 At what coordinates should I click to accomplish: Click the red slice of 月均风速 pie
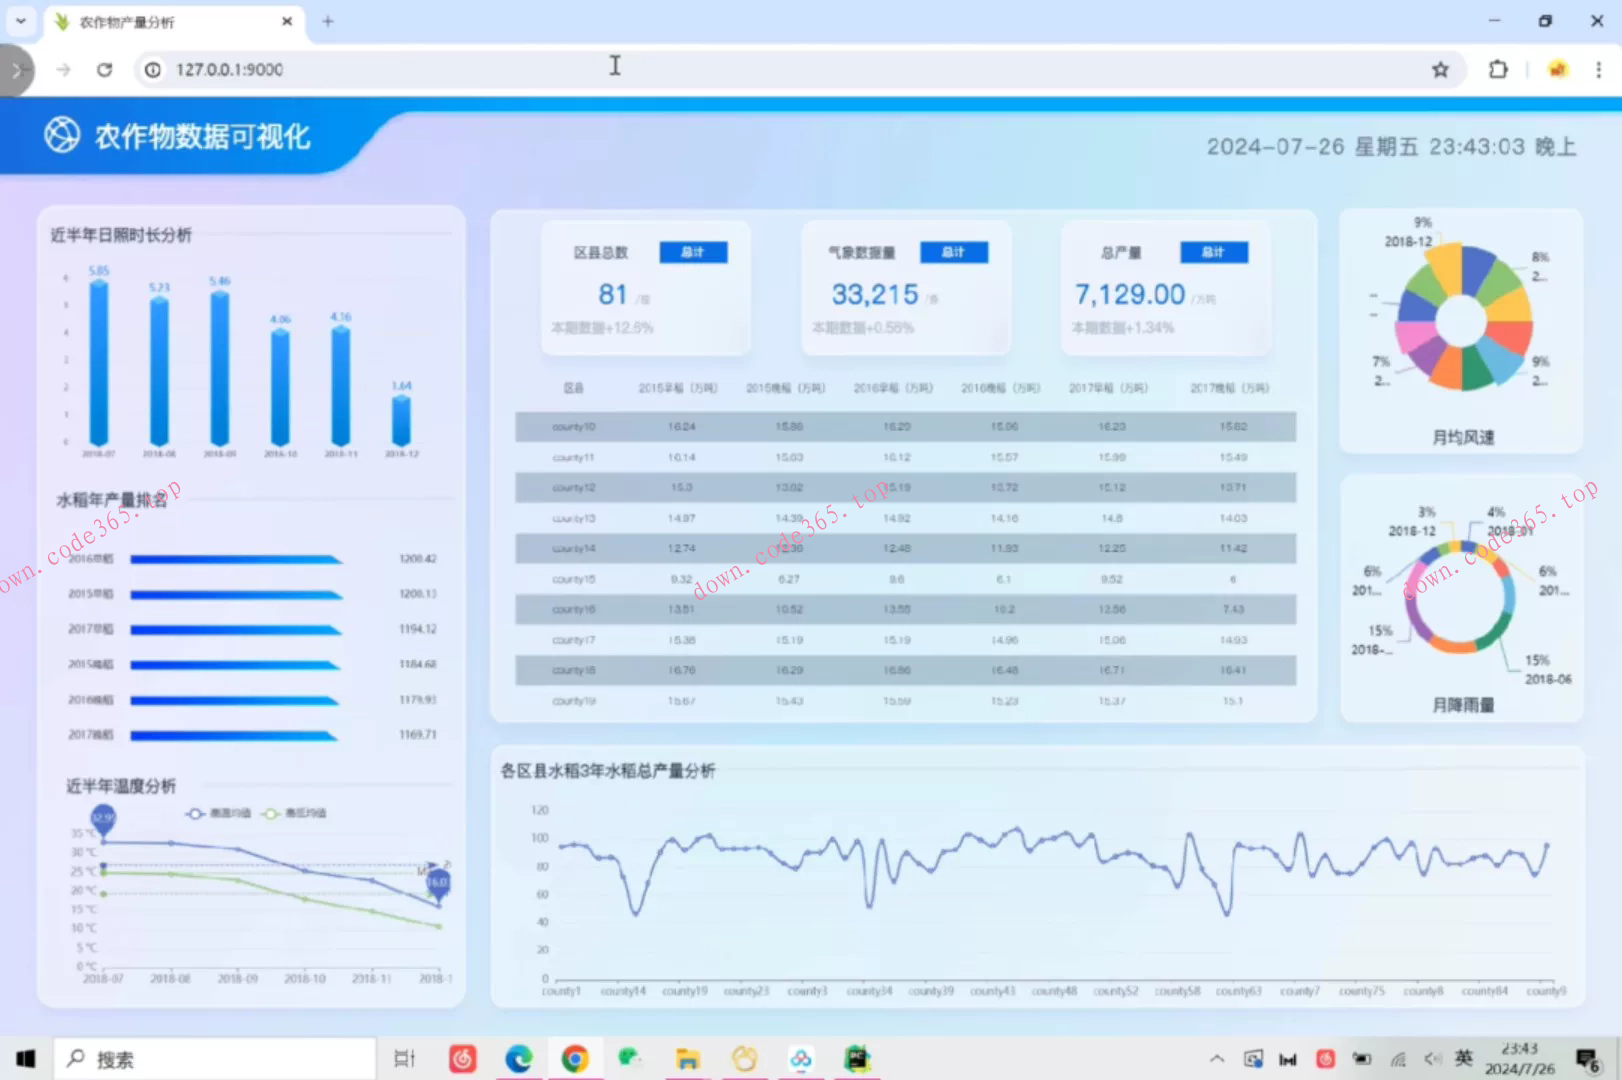tap(1511, 335)
